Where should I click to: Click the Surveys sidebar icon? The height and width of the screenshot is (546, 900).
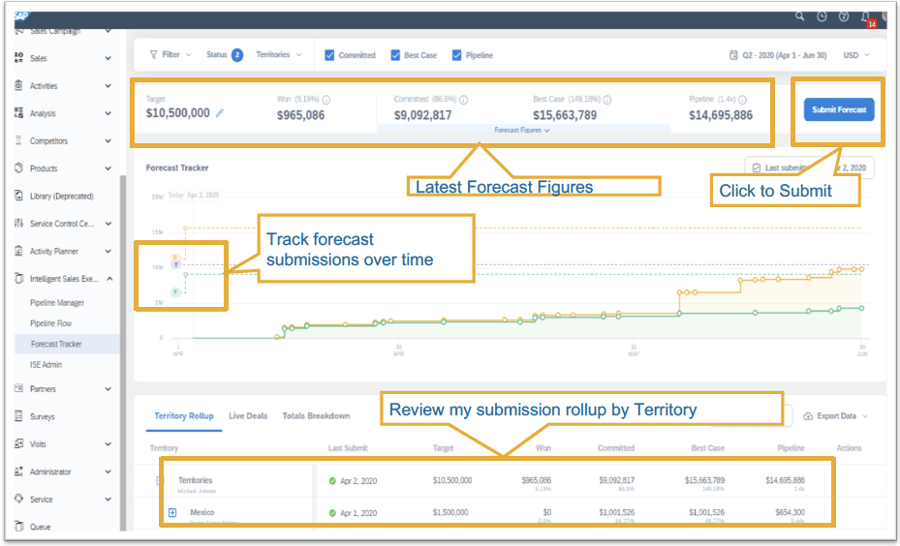(18, 416)
